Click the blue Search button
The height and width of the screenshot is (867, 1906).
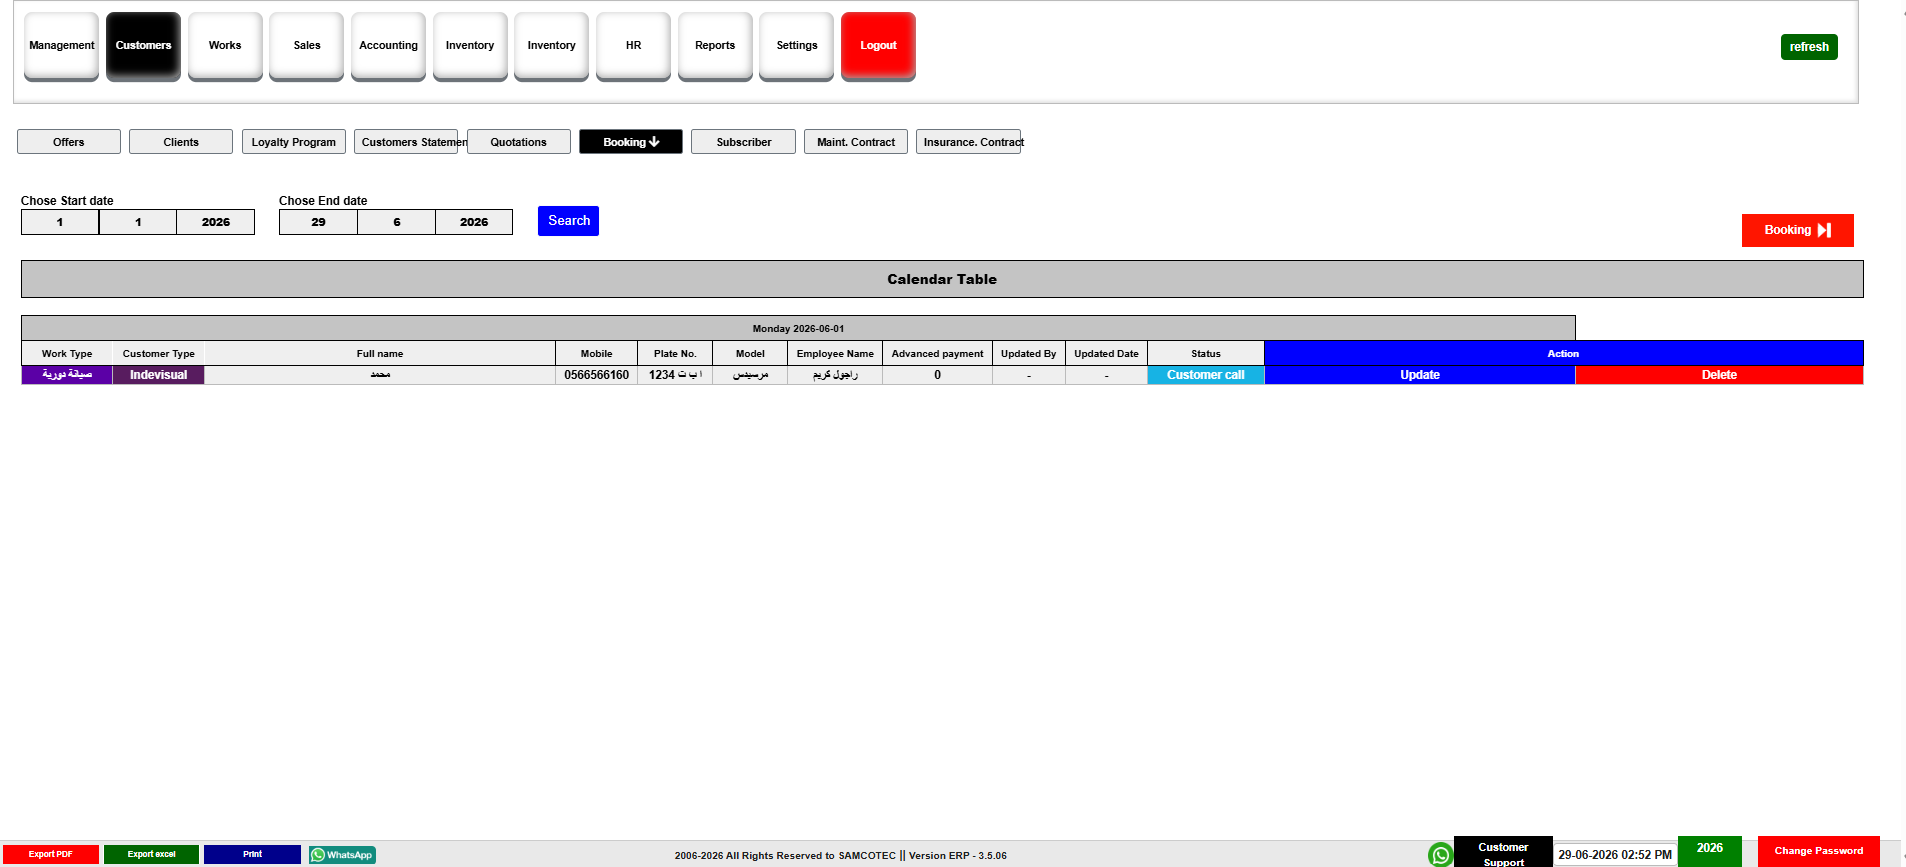pyautogui.click(x=568, y=221)
